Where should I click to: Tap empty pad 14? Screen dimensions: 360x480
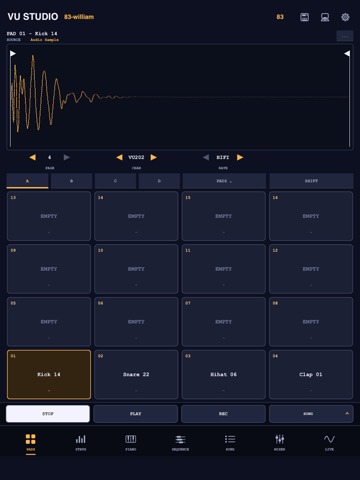[136, 216]
